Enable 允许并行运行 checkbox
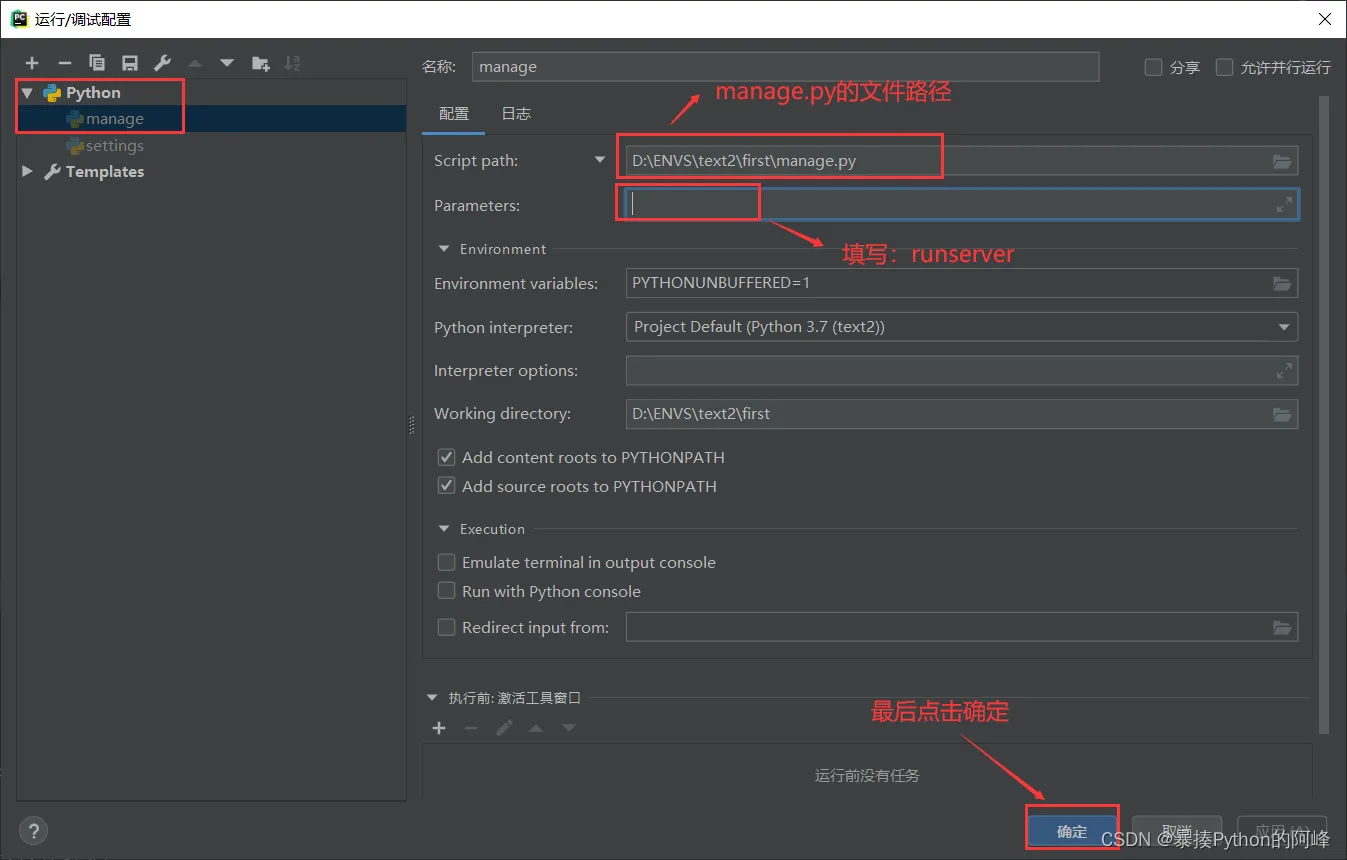 [1224, 67]
